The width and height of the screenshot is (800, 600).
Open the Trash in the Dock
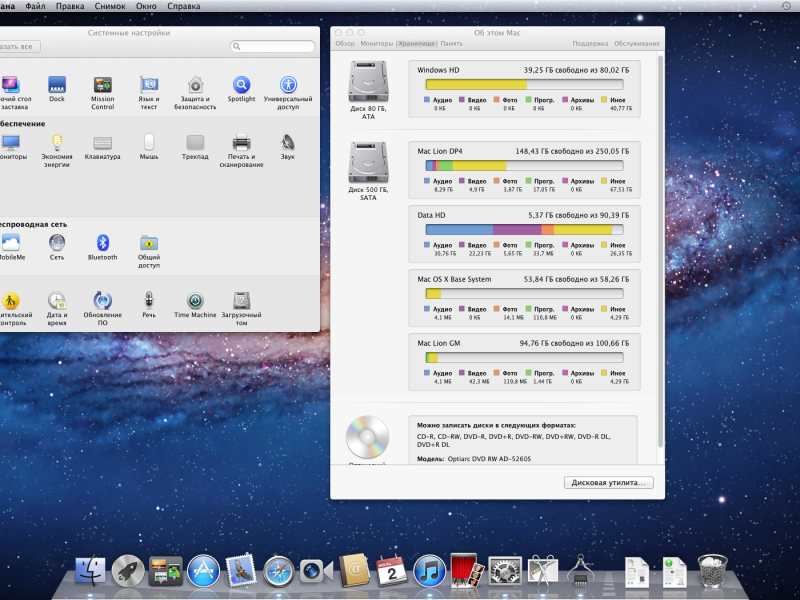click(712, 570)
